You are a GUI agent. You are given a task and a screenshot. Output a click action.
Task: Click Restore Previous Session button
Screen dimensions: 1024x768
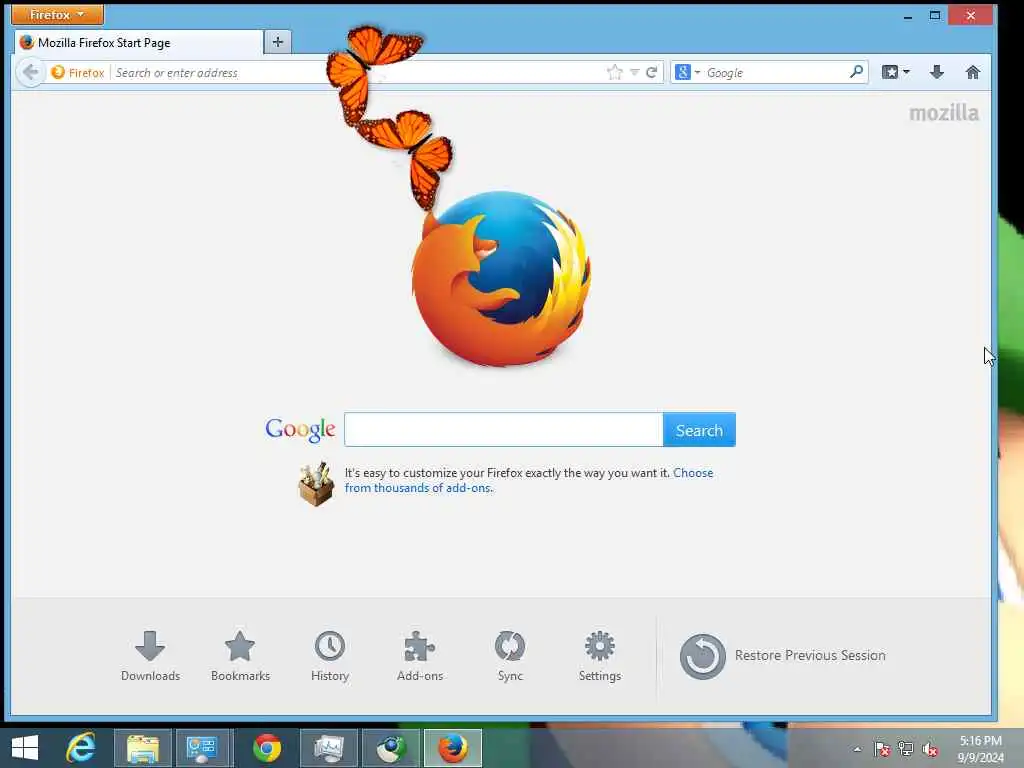pyautogui.click(x=782, y=656)
